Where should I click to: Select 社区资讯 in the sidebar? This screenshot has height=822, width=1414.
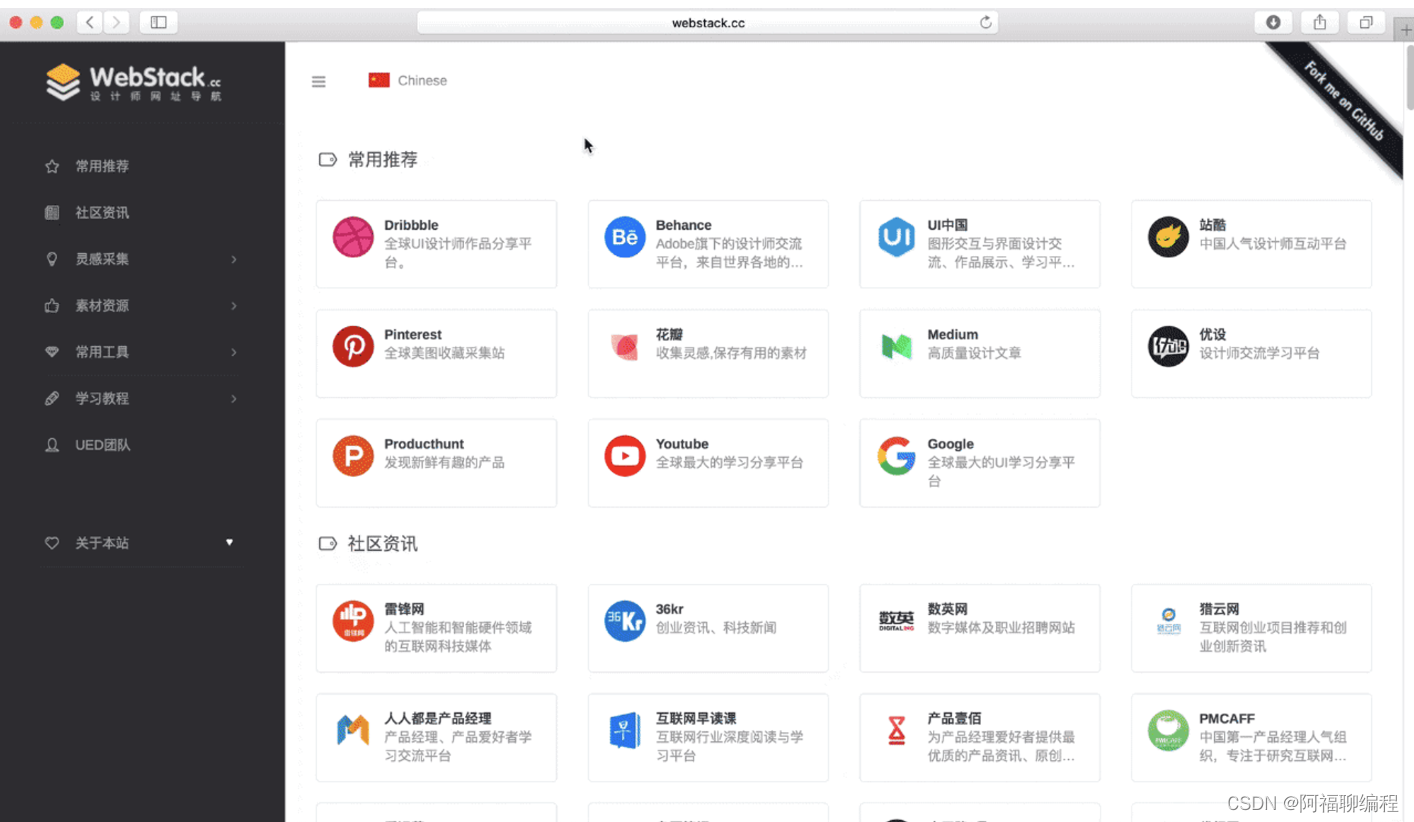coord(102,213)
